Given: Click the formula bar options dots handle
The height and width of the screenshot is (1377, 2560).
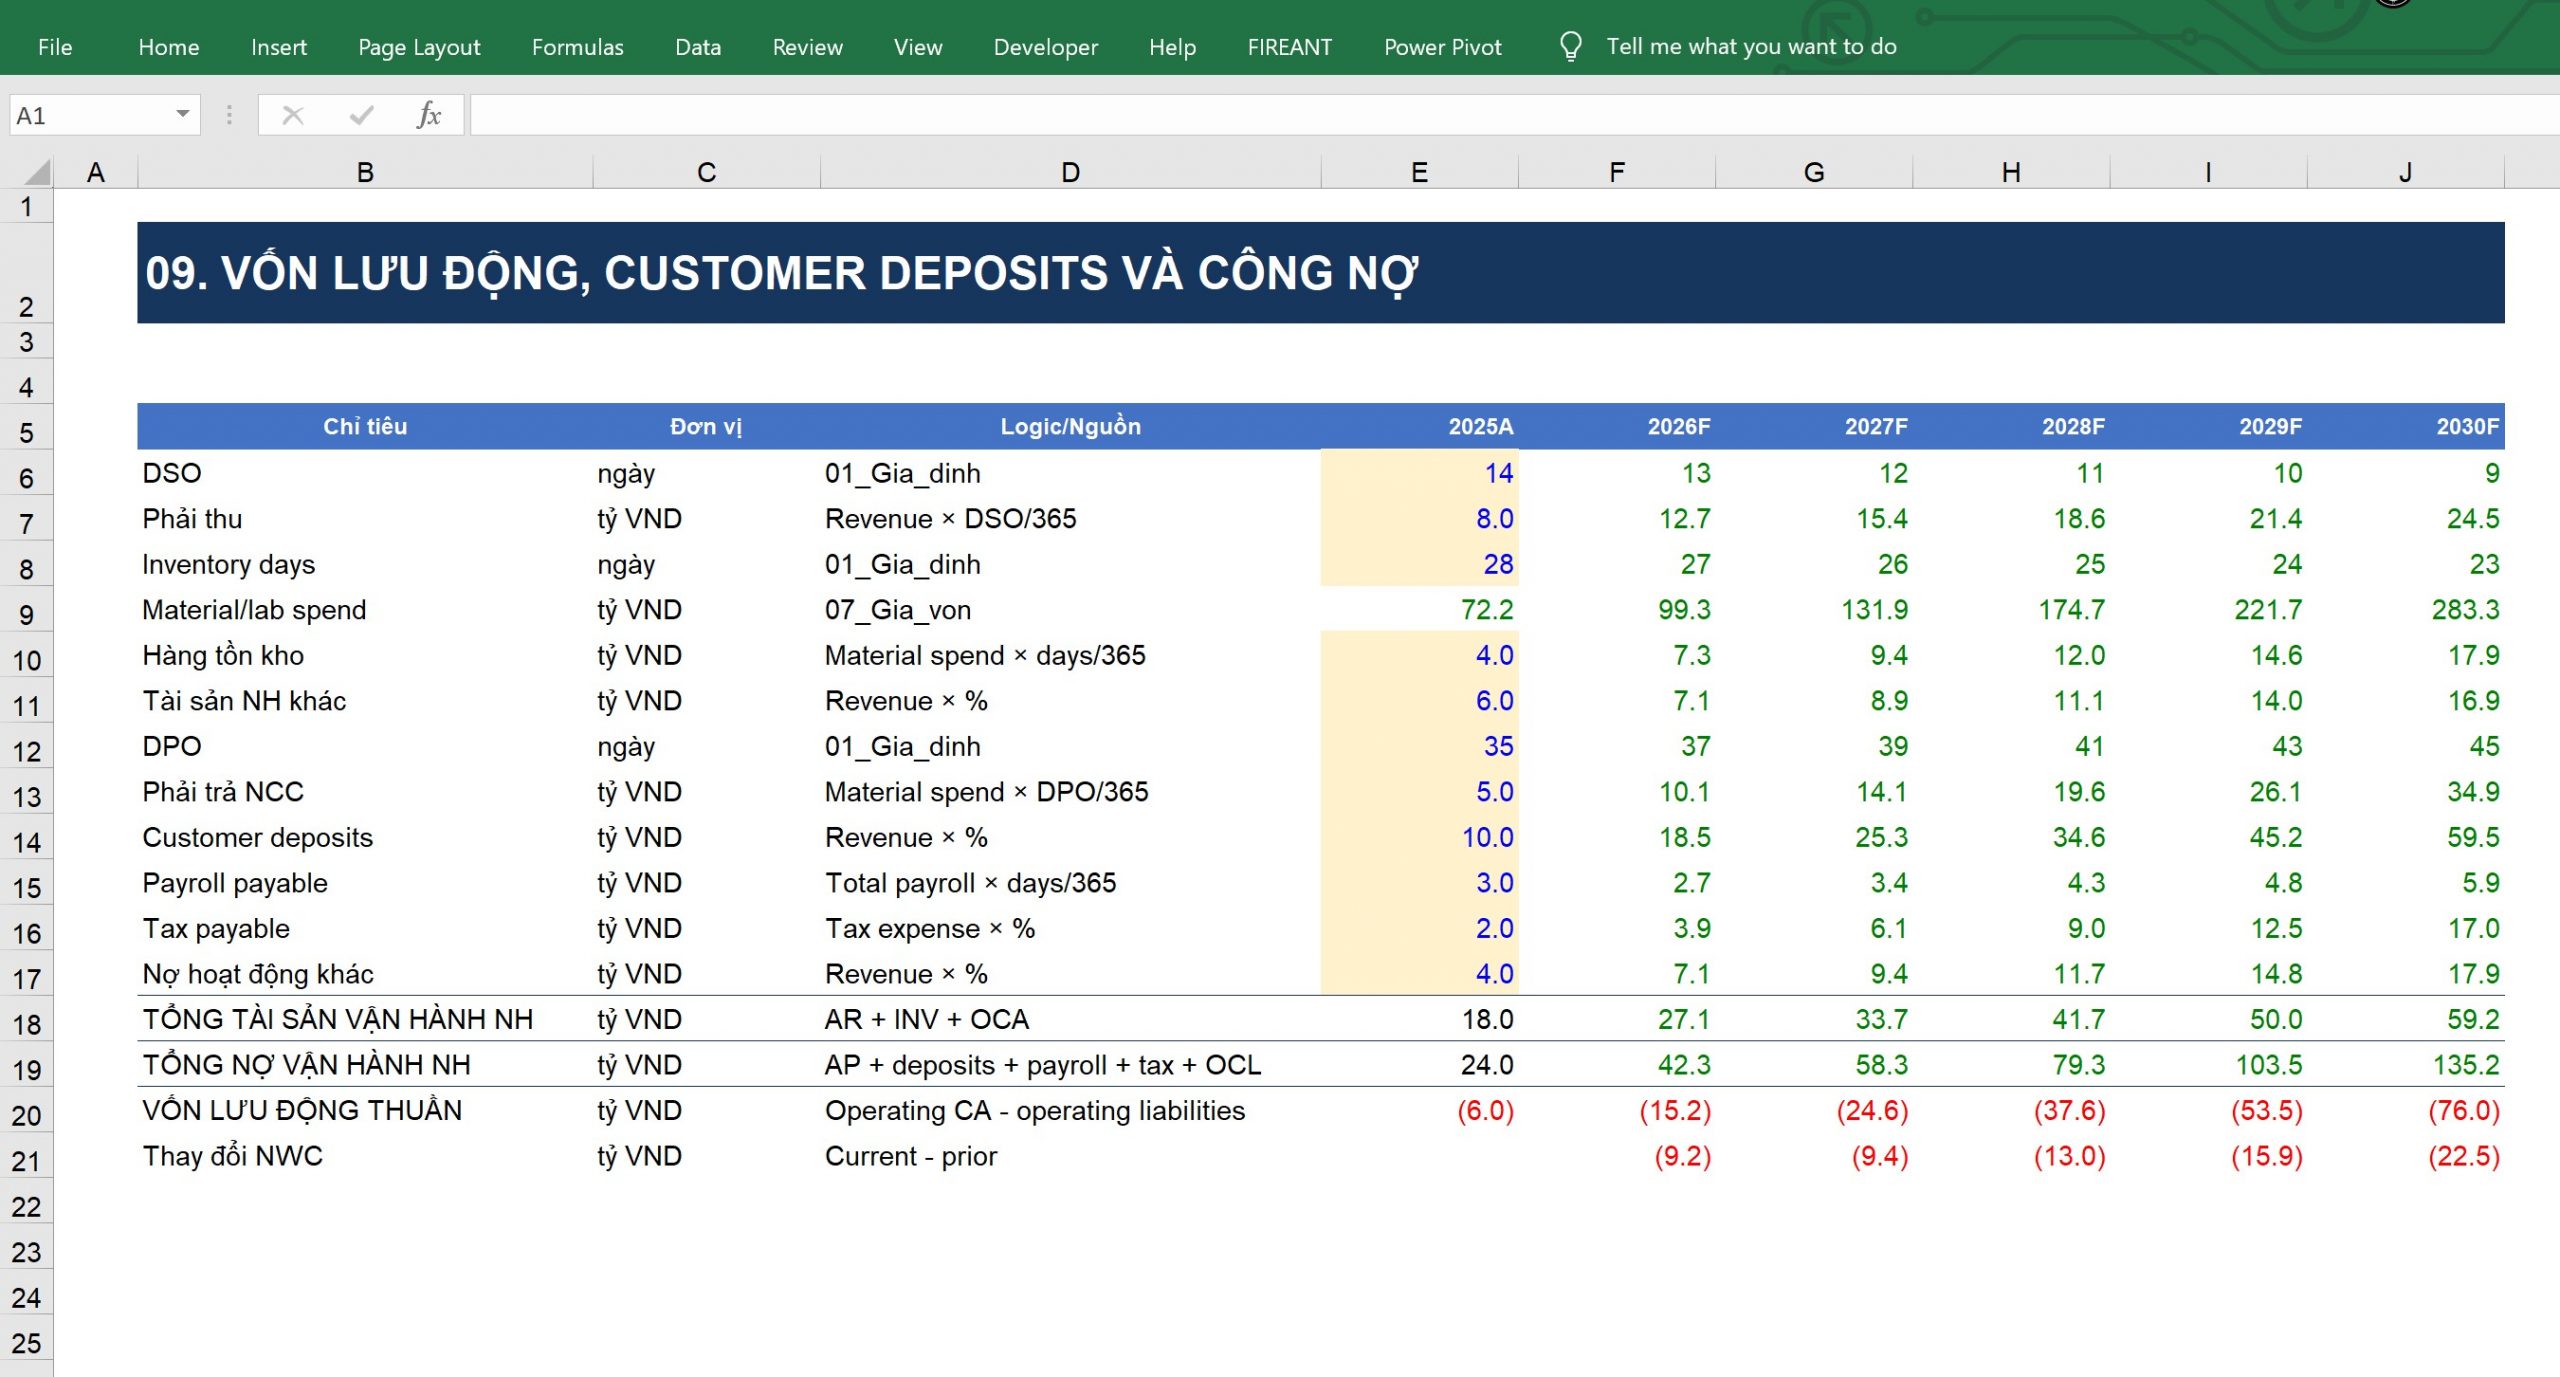Looking at the screenshot, I should point(229,115).
